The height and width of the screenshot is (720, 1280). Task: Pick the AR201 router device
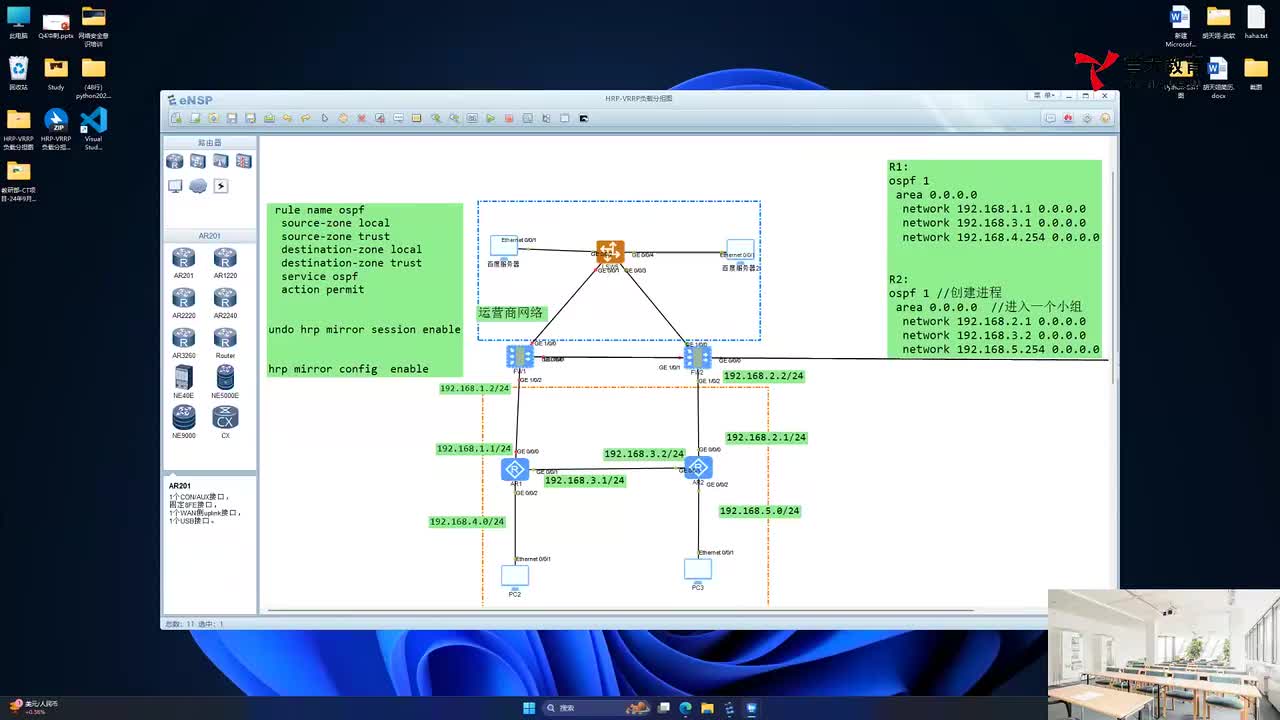coord(183,262)
